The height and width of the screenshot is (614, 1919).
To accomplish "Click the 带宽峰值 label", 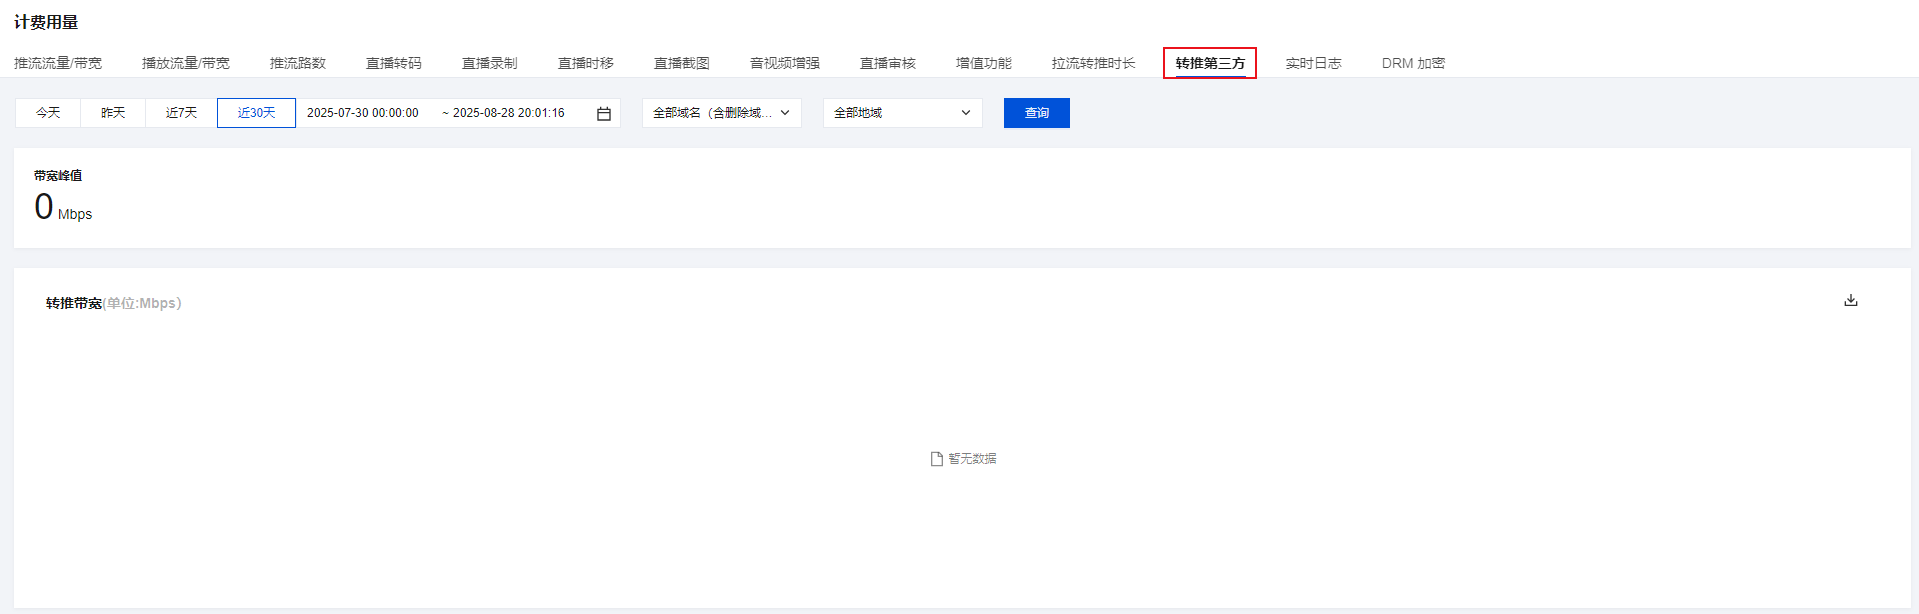I will click(x=58, y=176).
